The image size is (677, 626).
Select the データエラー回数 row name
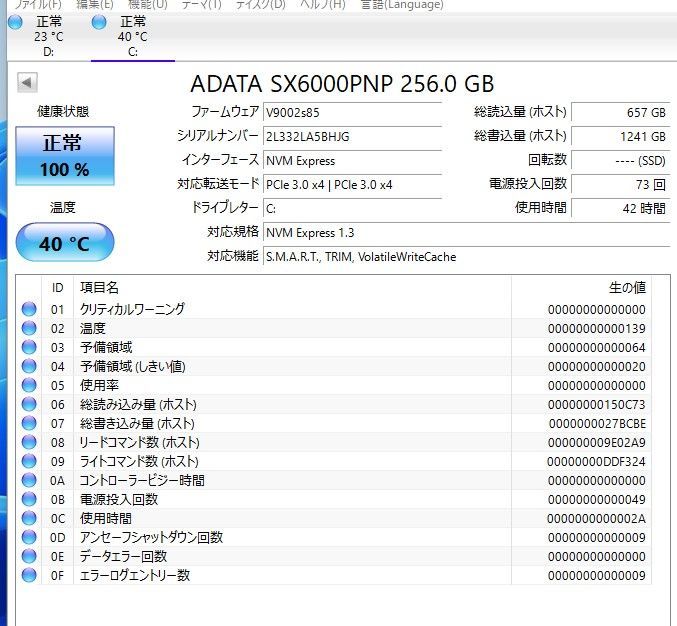pyautogui.click(x=123, y=556)
